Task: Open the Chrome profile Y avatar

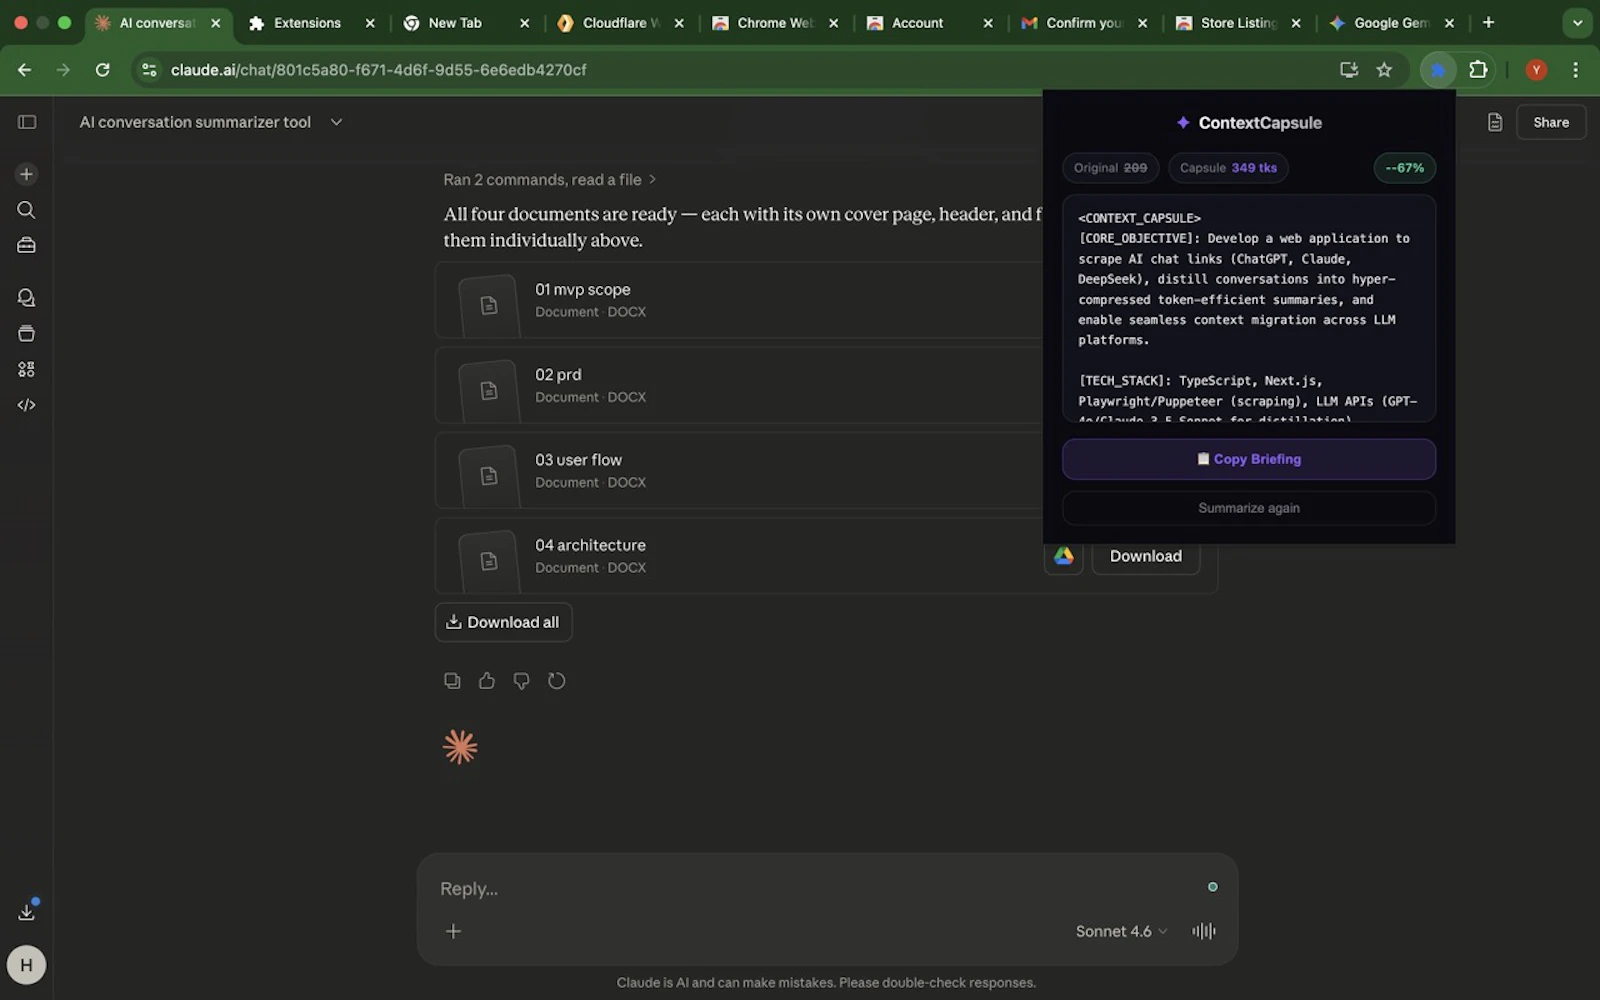Action: click(x=1537, y=70)
